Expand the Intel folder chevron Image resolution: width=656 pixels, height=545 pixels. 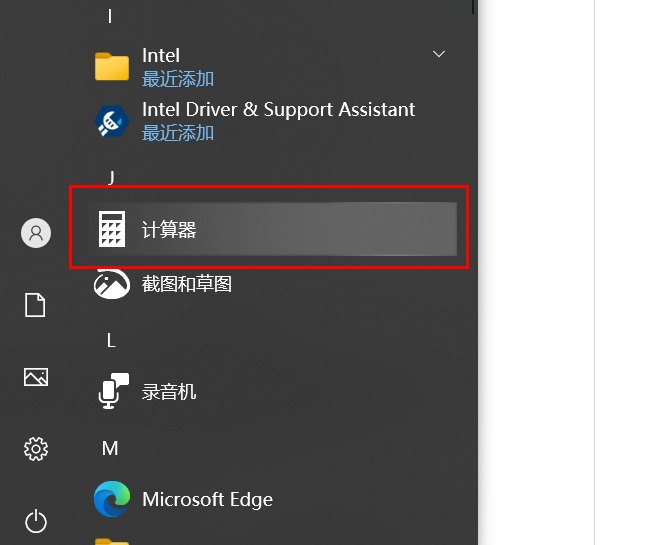[438, 54]
